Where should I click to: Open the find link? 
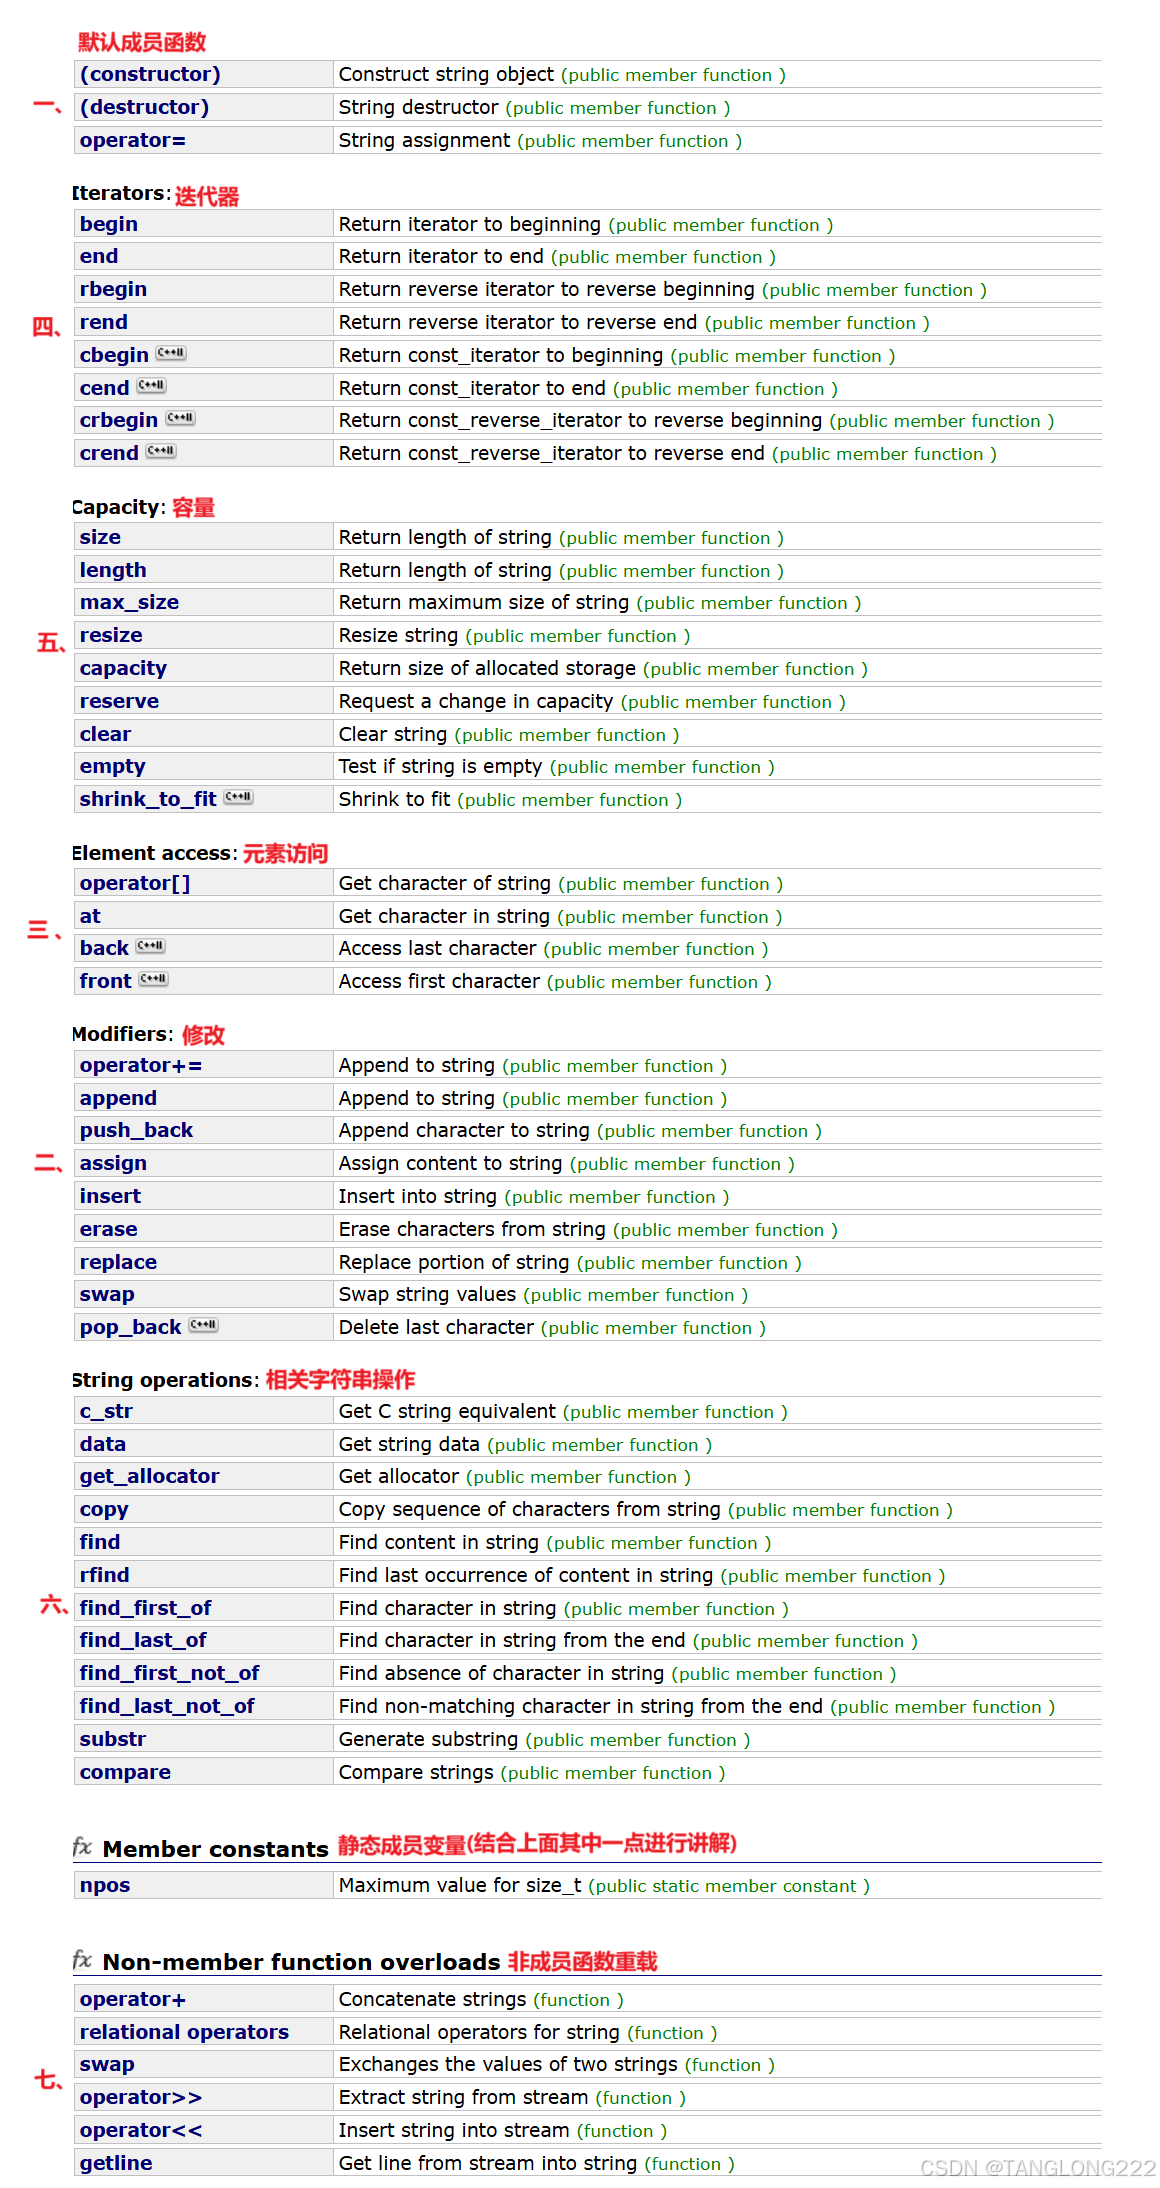(100, 1542)
